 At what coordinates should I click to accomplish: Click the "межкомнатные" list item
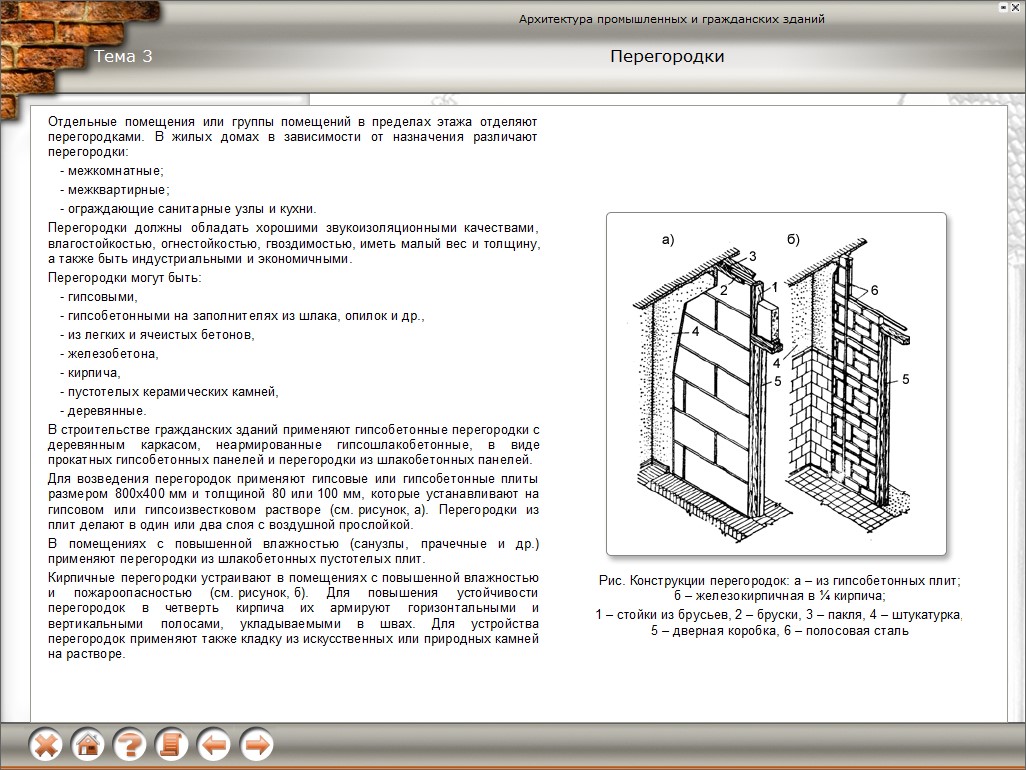point(112,171)
